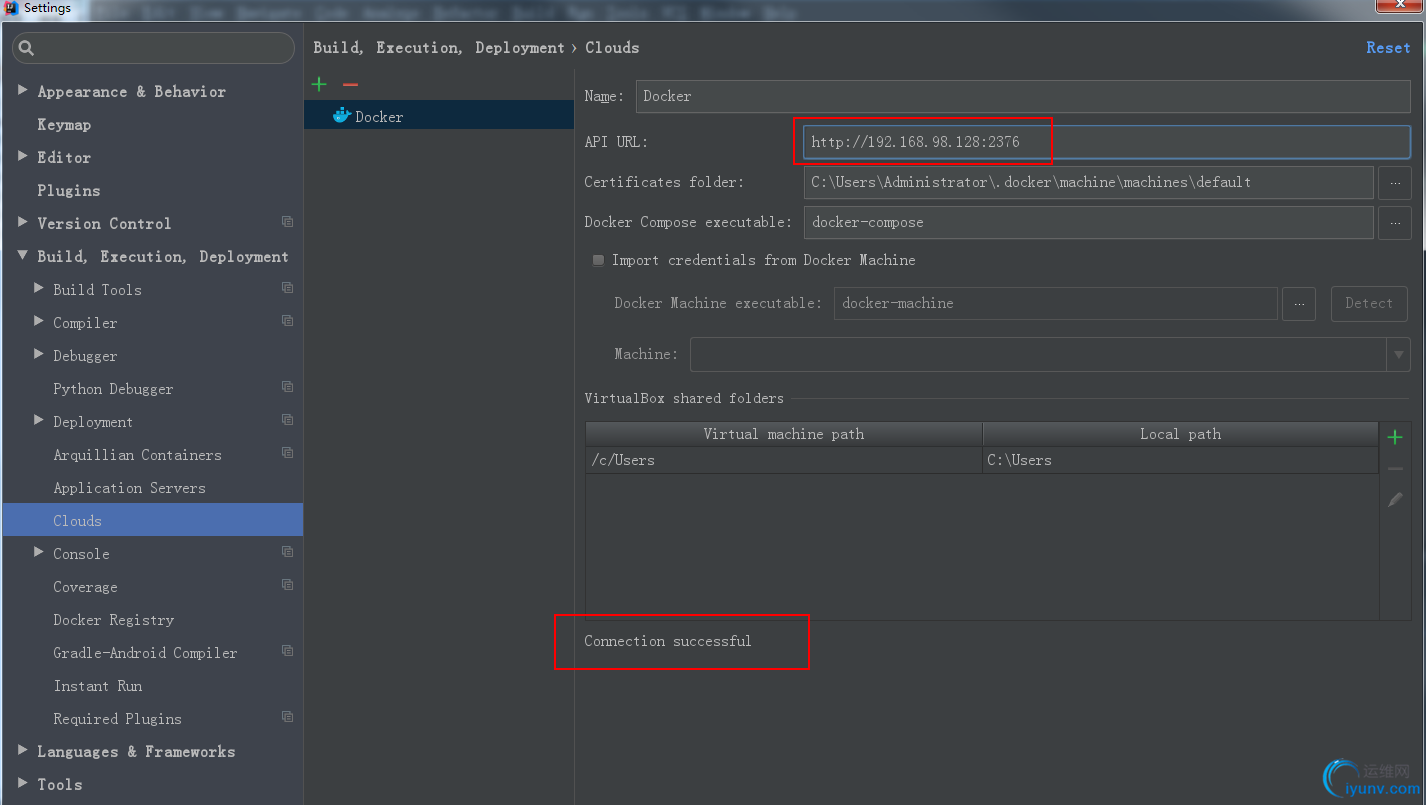Expand Version Control section
1426x805 pixels.
tap(22, 223)
